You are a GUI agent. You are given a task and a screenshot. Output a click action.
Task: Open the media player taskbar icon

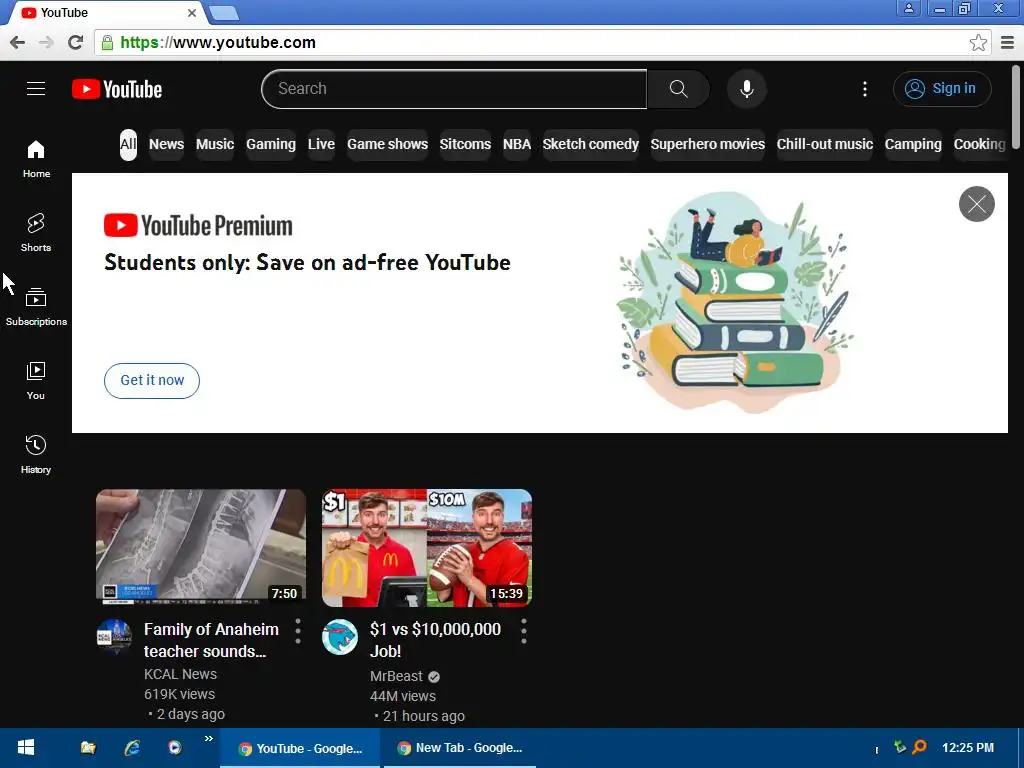click(174, 748)
